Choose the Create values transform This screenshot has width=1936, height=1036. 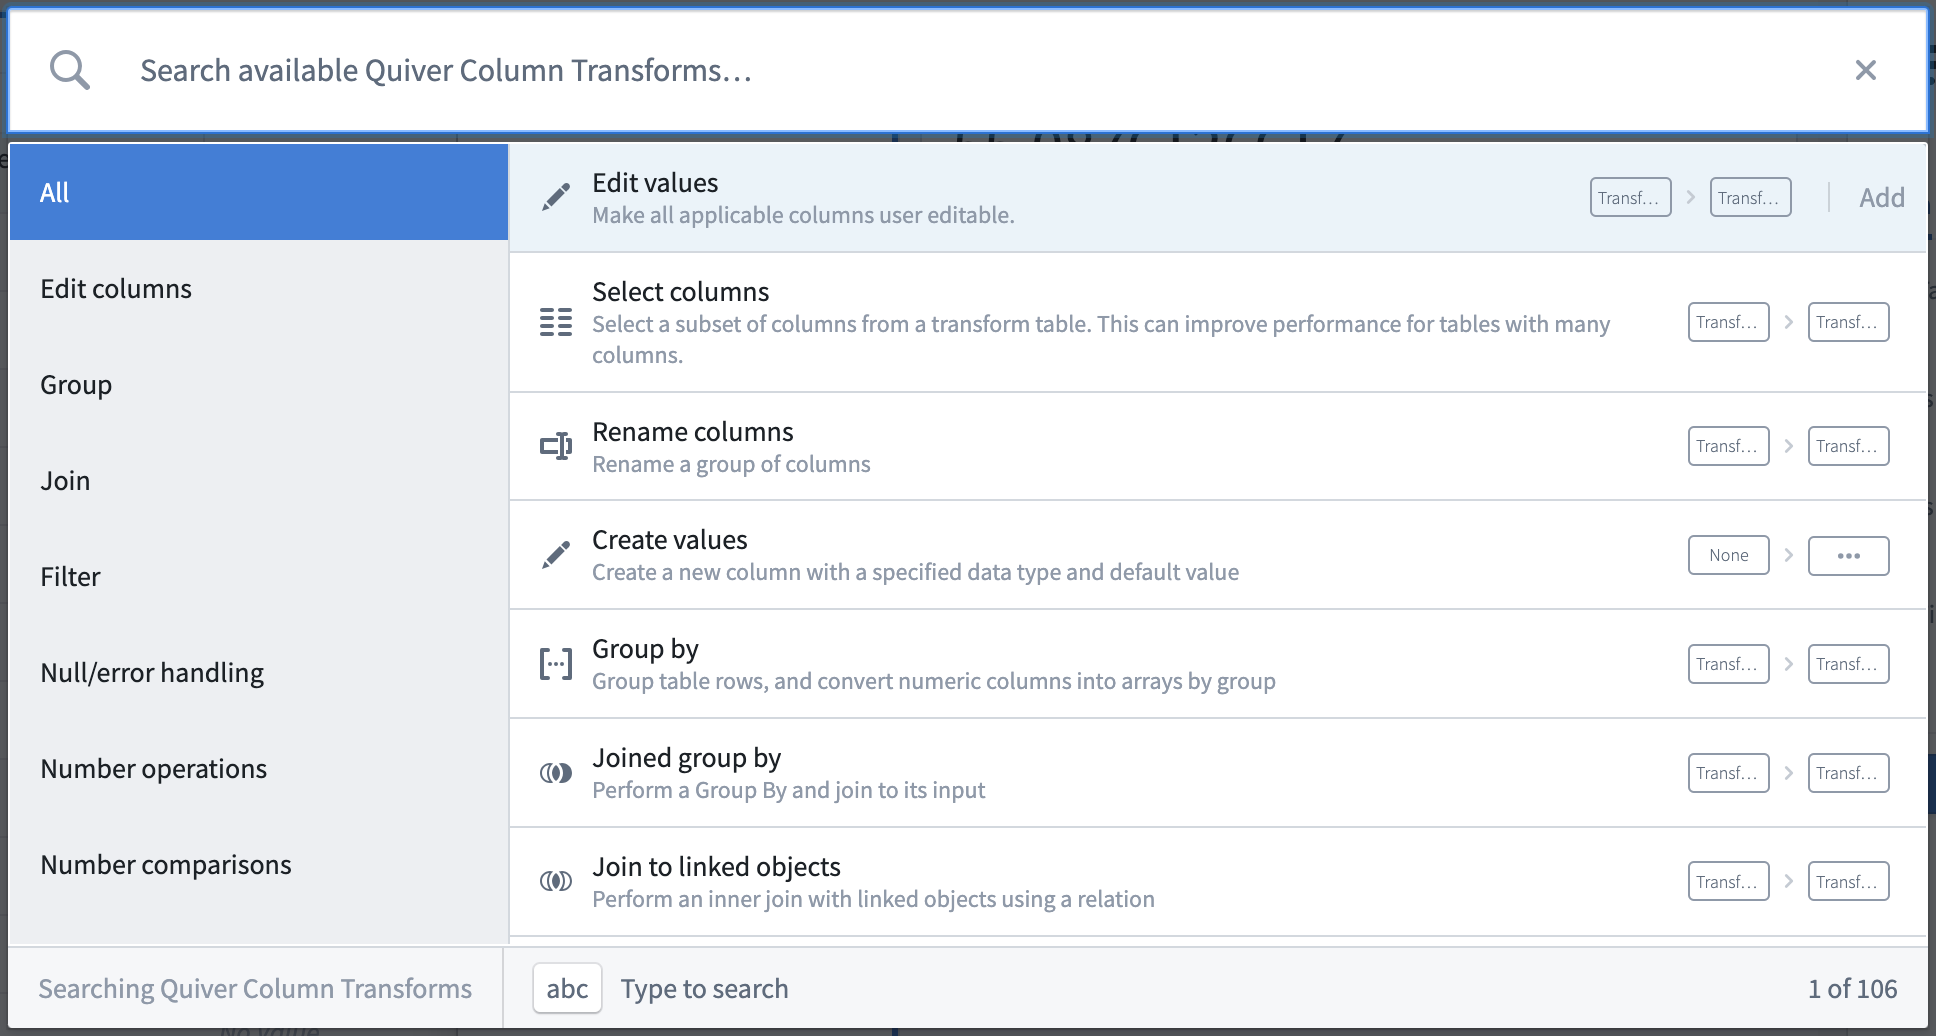pyautogui.click(x=1218, y=555)
